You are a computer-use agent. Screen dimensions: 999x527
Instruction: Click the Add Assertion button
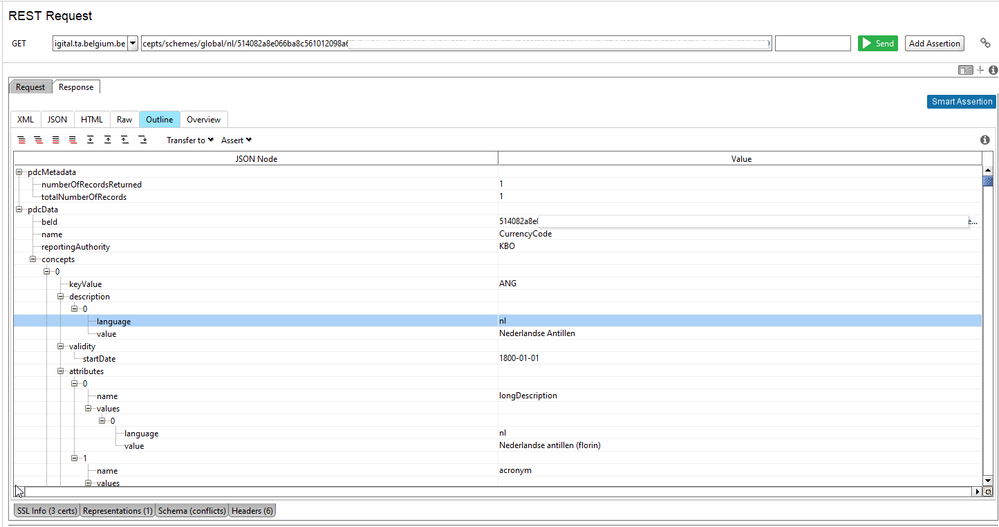pyautogui.click(x=934, y=44)
